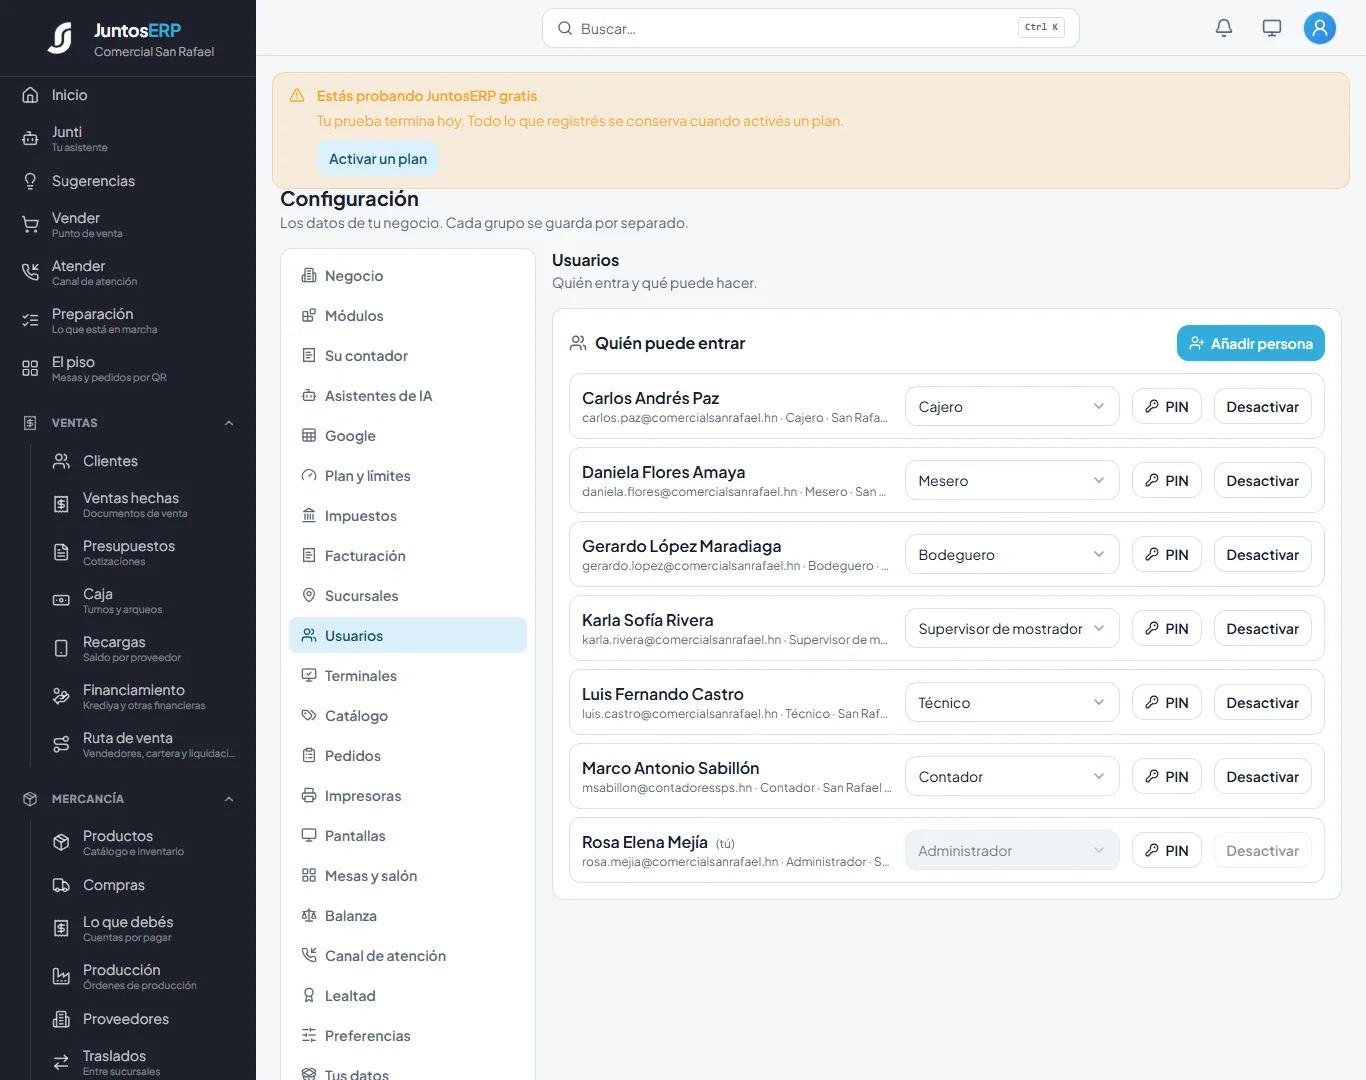The height and width of the screenshot is (1080, 1366).
Task: Click Activar un plan button
Action: pos(378,159)
